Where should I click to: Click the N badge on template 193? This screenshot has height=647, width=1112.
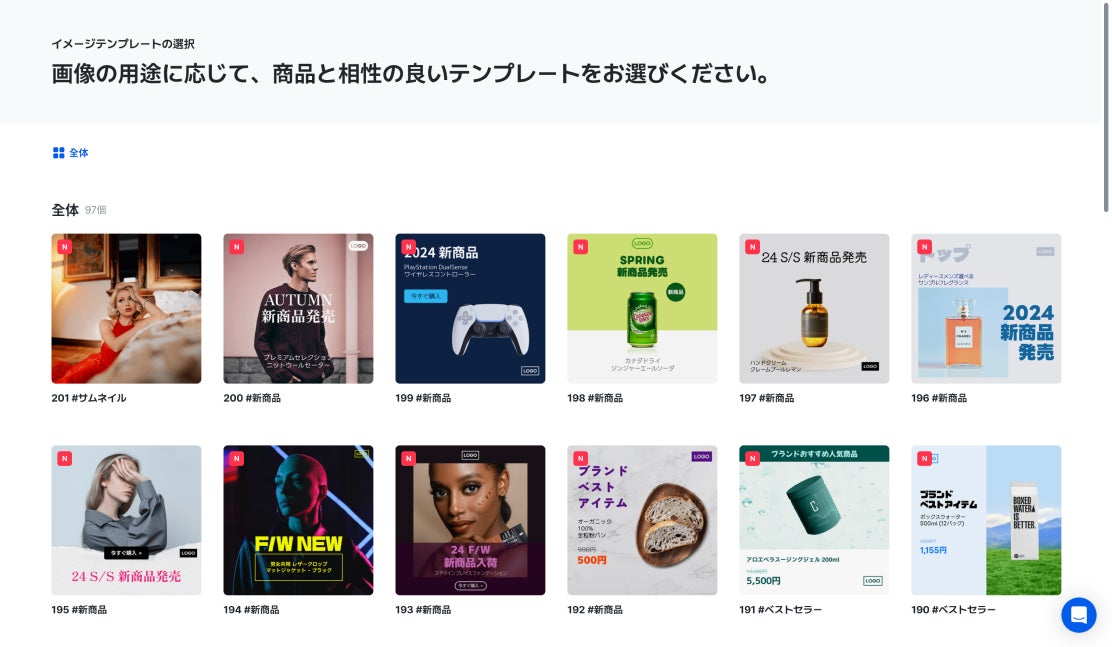click(408, 458)
